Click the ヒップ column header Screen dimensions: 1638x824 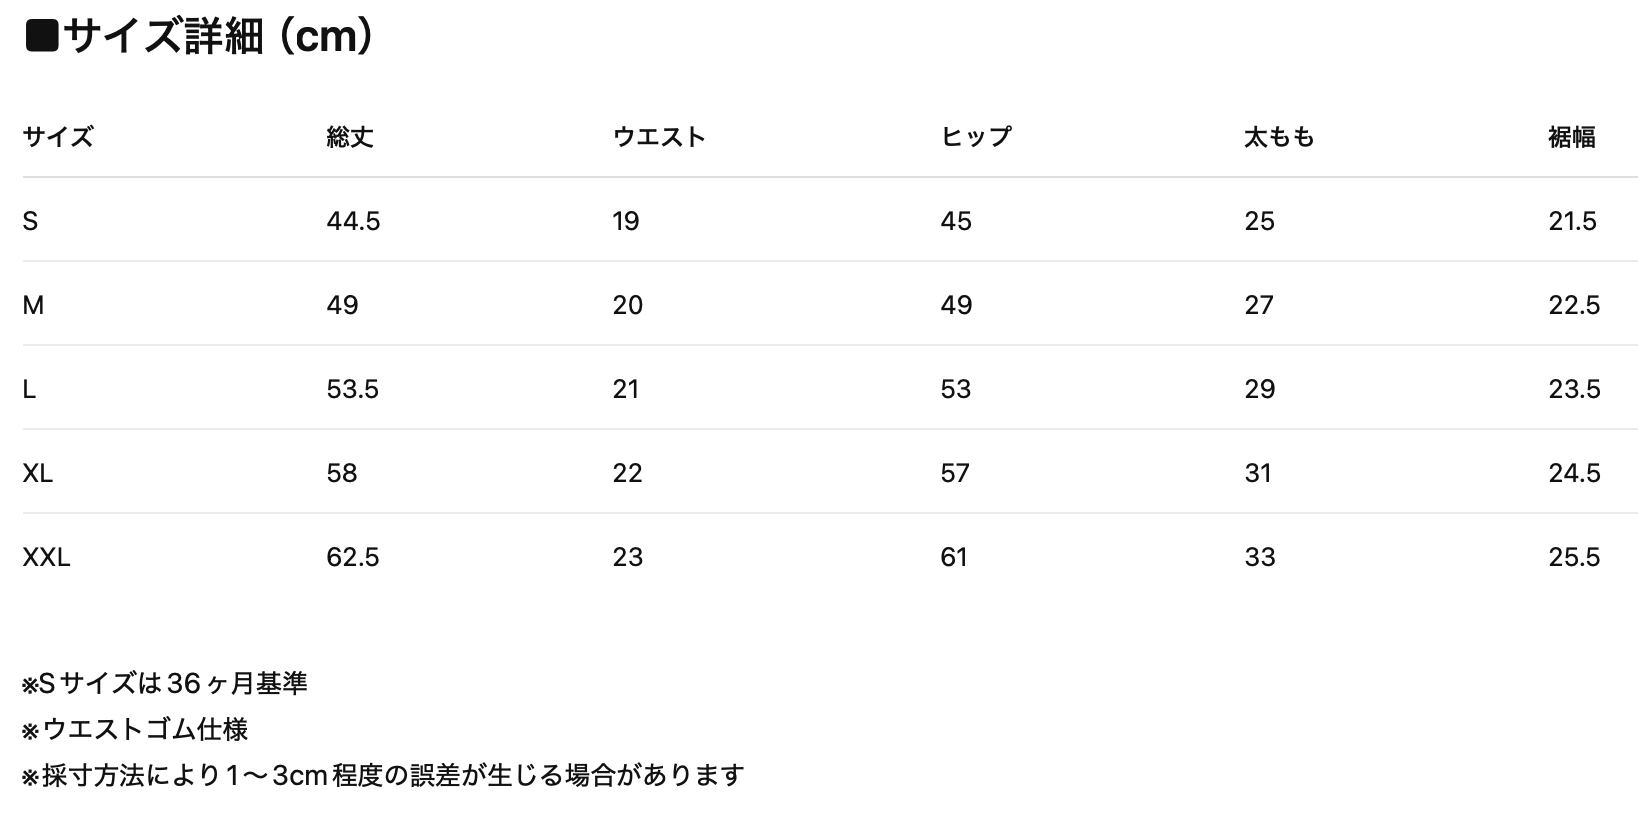tap(976, 137)
